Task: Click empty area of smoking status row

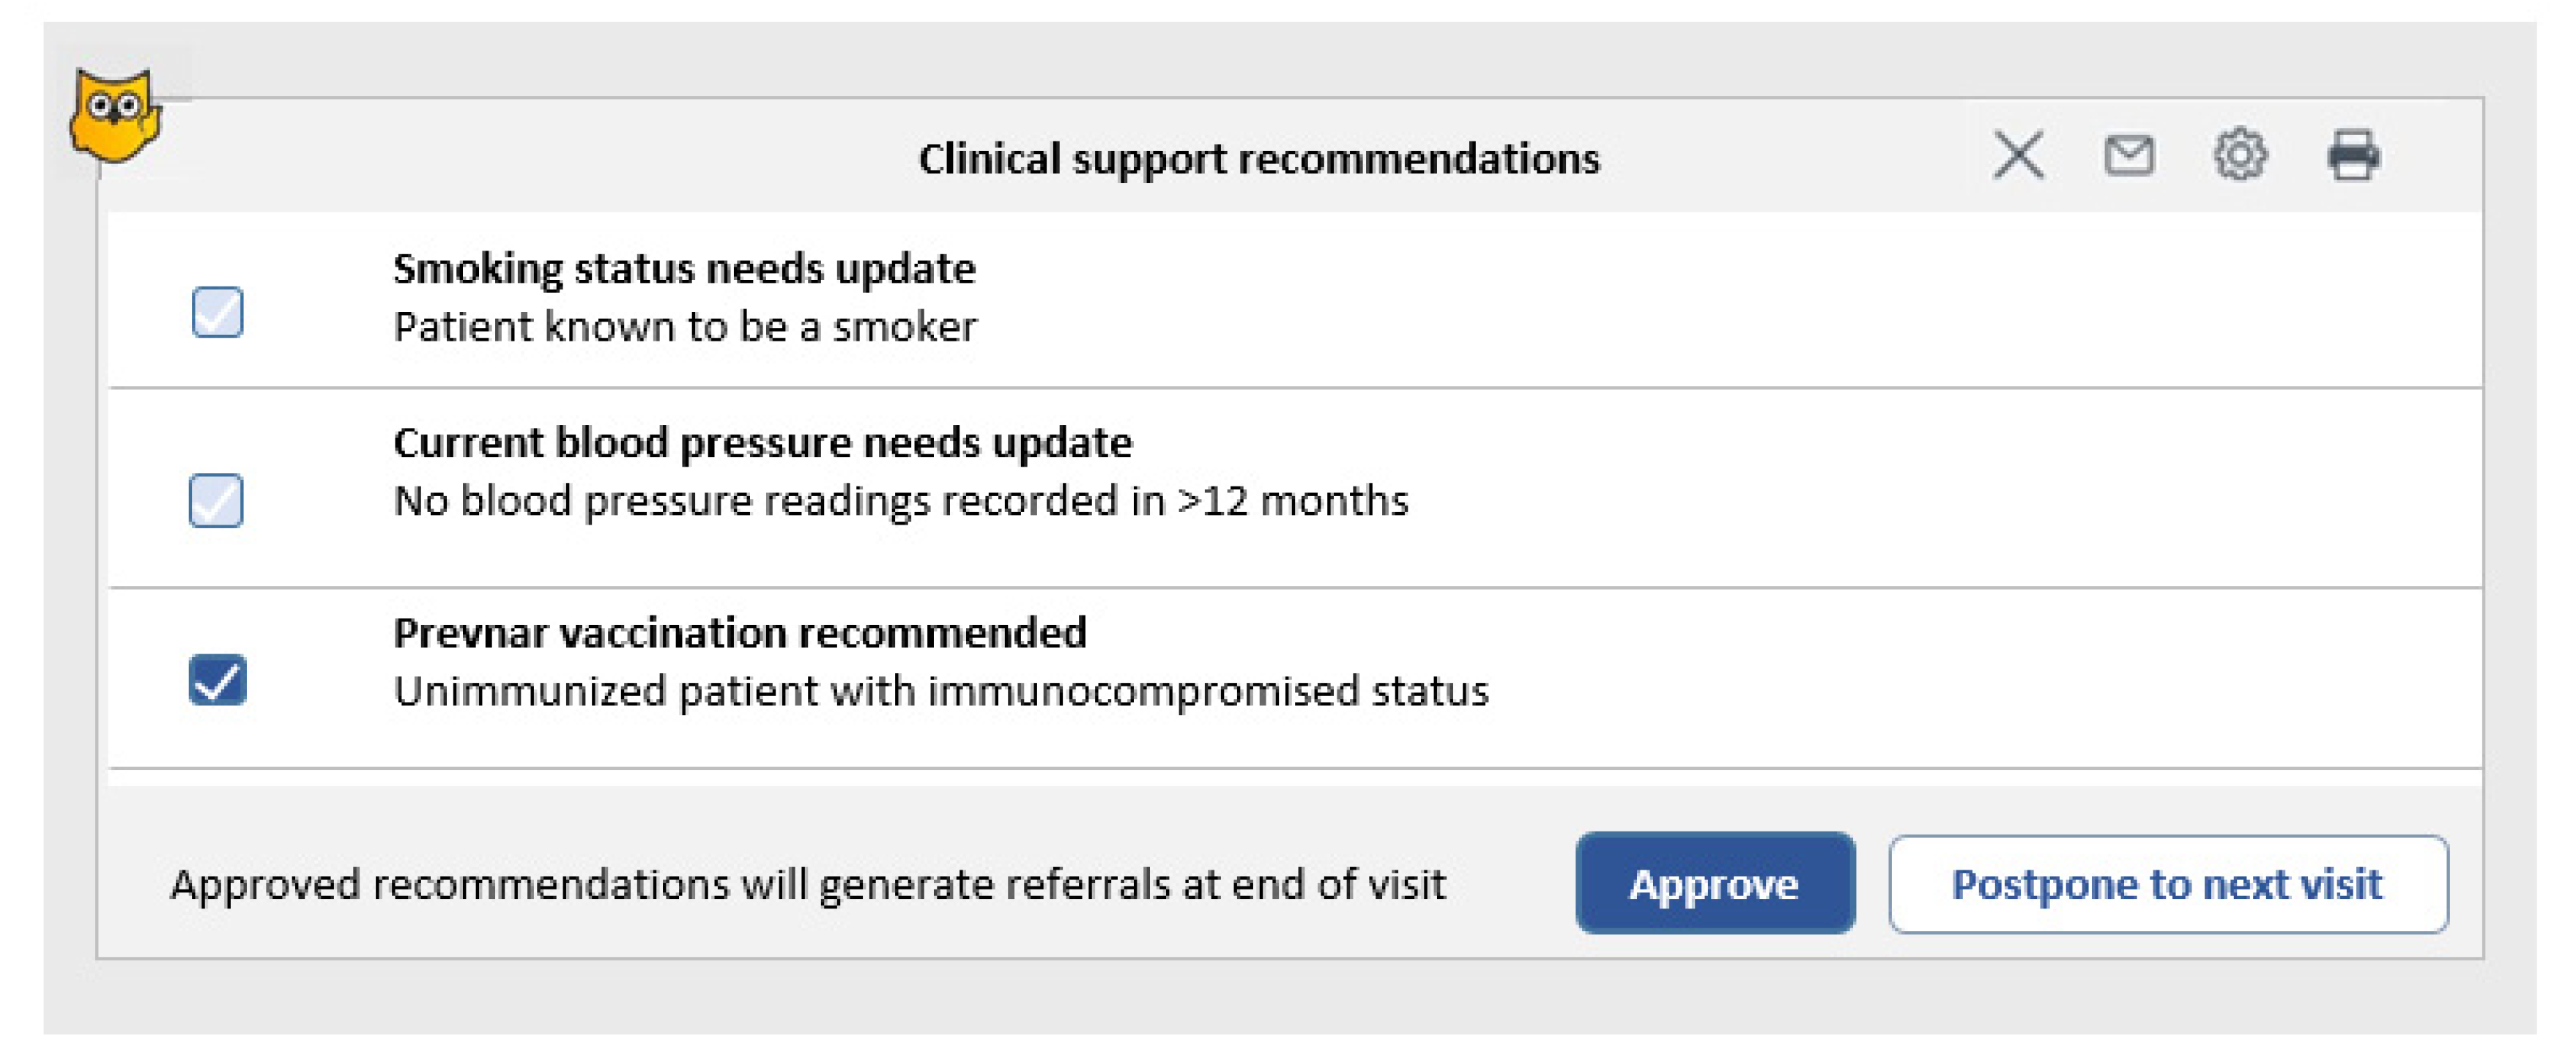Action: 1700,300
